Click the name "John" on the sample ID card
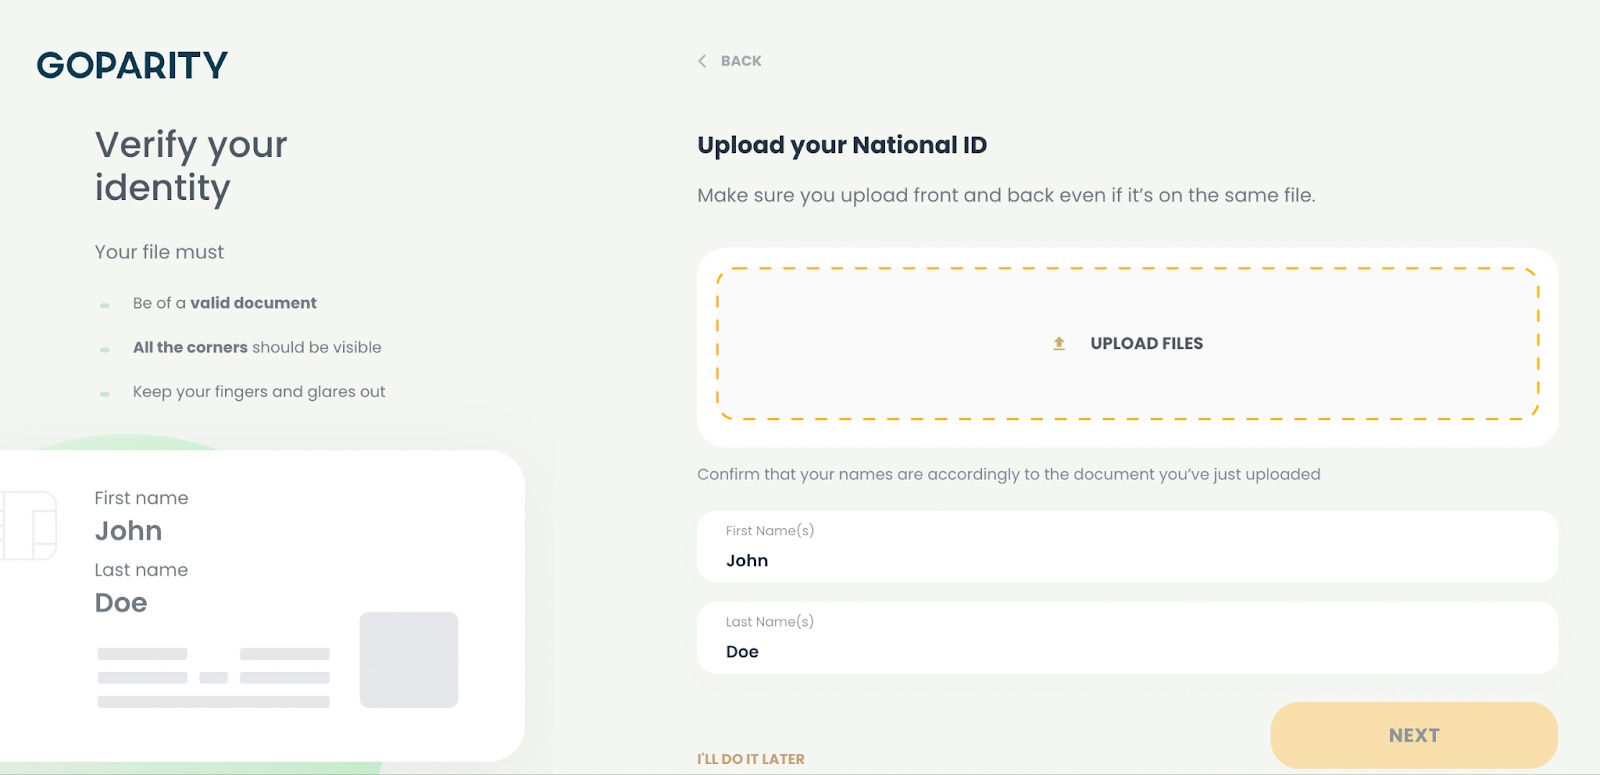This screenshot has width=1600, height=775. (128, 531)
